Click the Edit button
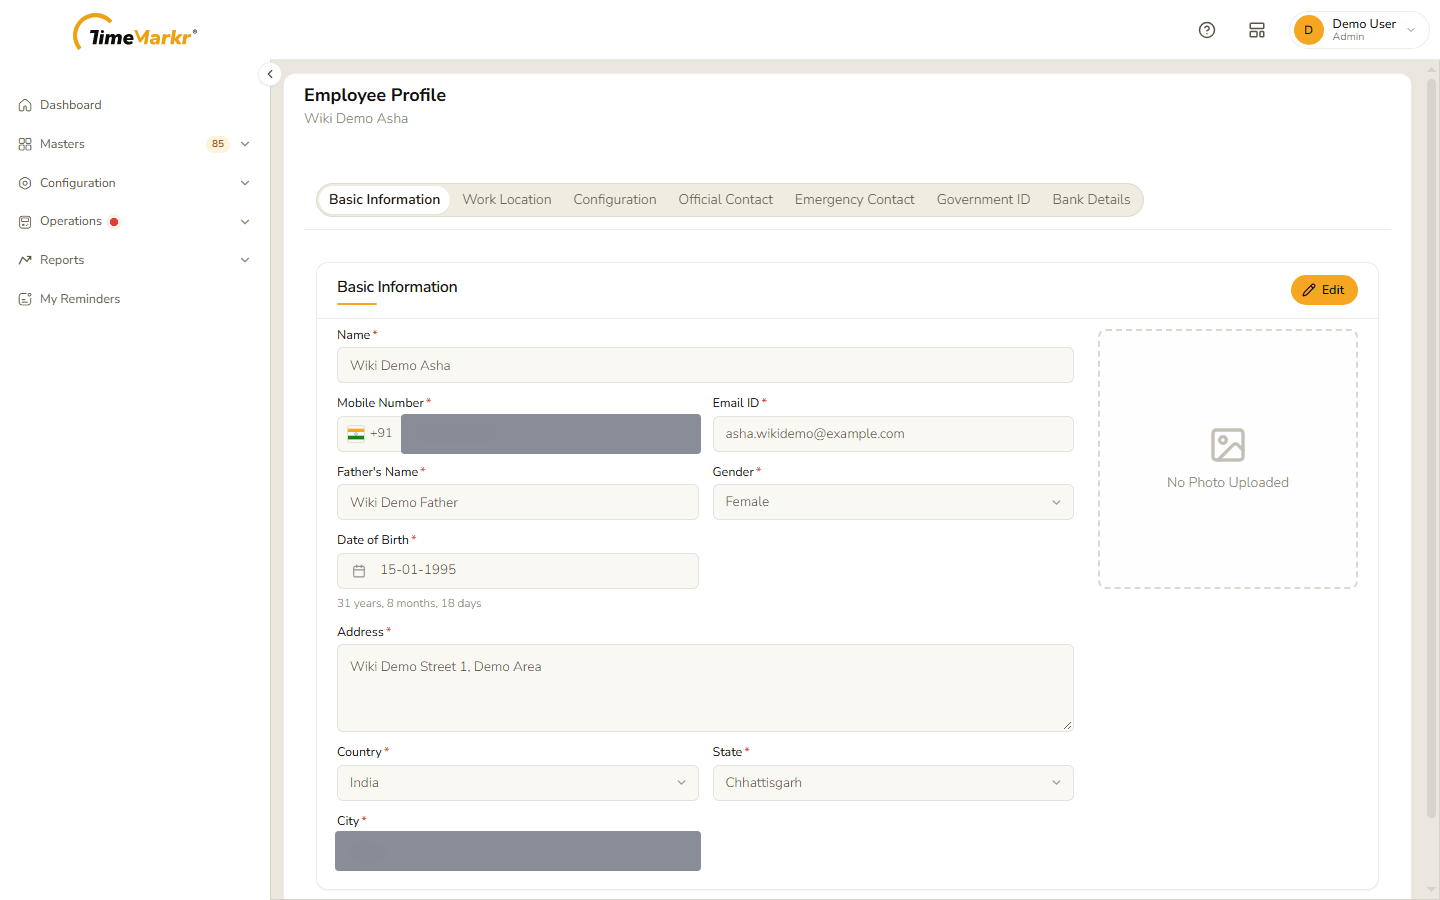The height and width of the screenshot is (900, 1440). coord(1324,290)
